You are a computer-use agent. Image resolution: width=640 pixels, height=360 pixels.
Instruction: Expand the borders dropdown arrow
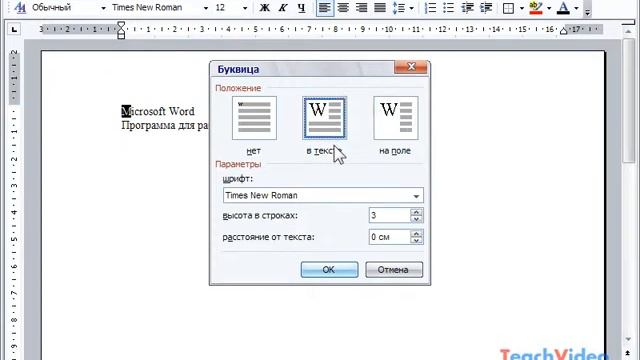coord(522,8)
